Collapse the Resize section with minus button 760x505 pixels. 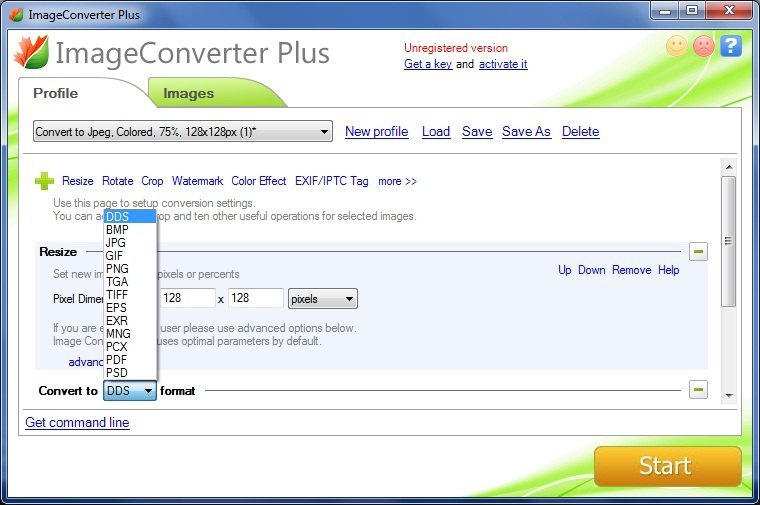click(x=698, y=252)
